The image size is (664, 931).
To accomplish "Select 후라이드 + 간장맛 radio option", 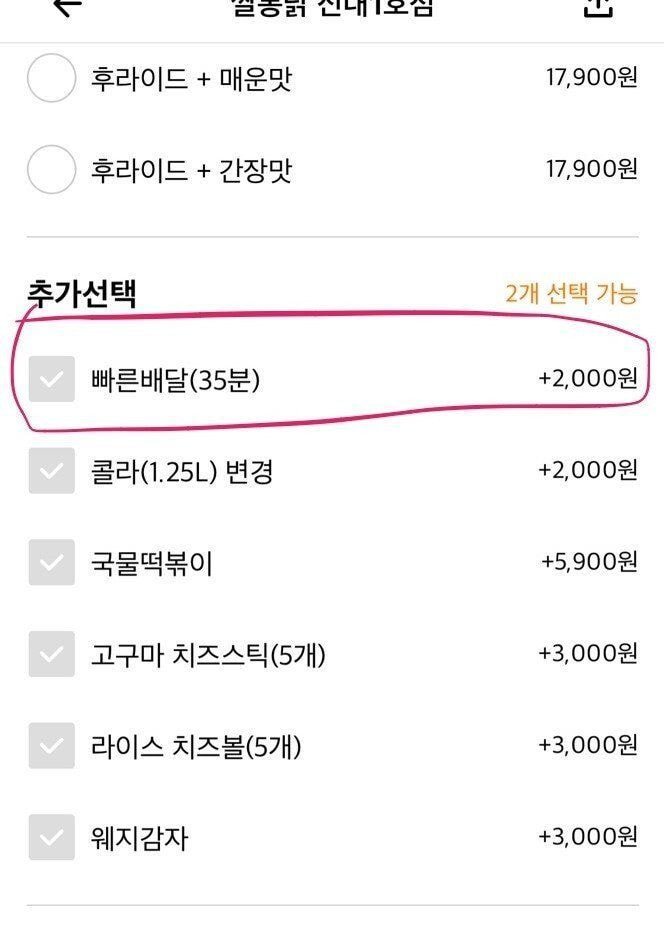I will click(52, 169).
